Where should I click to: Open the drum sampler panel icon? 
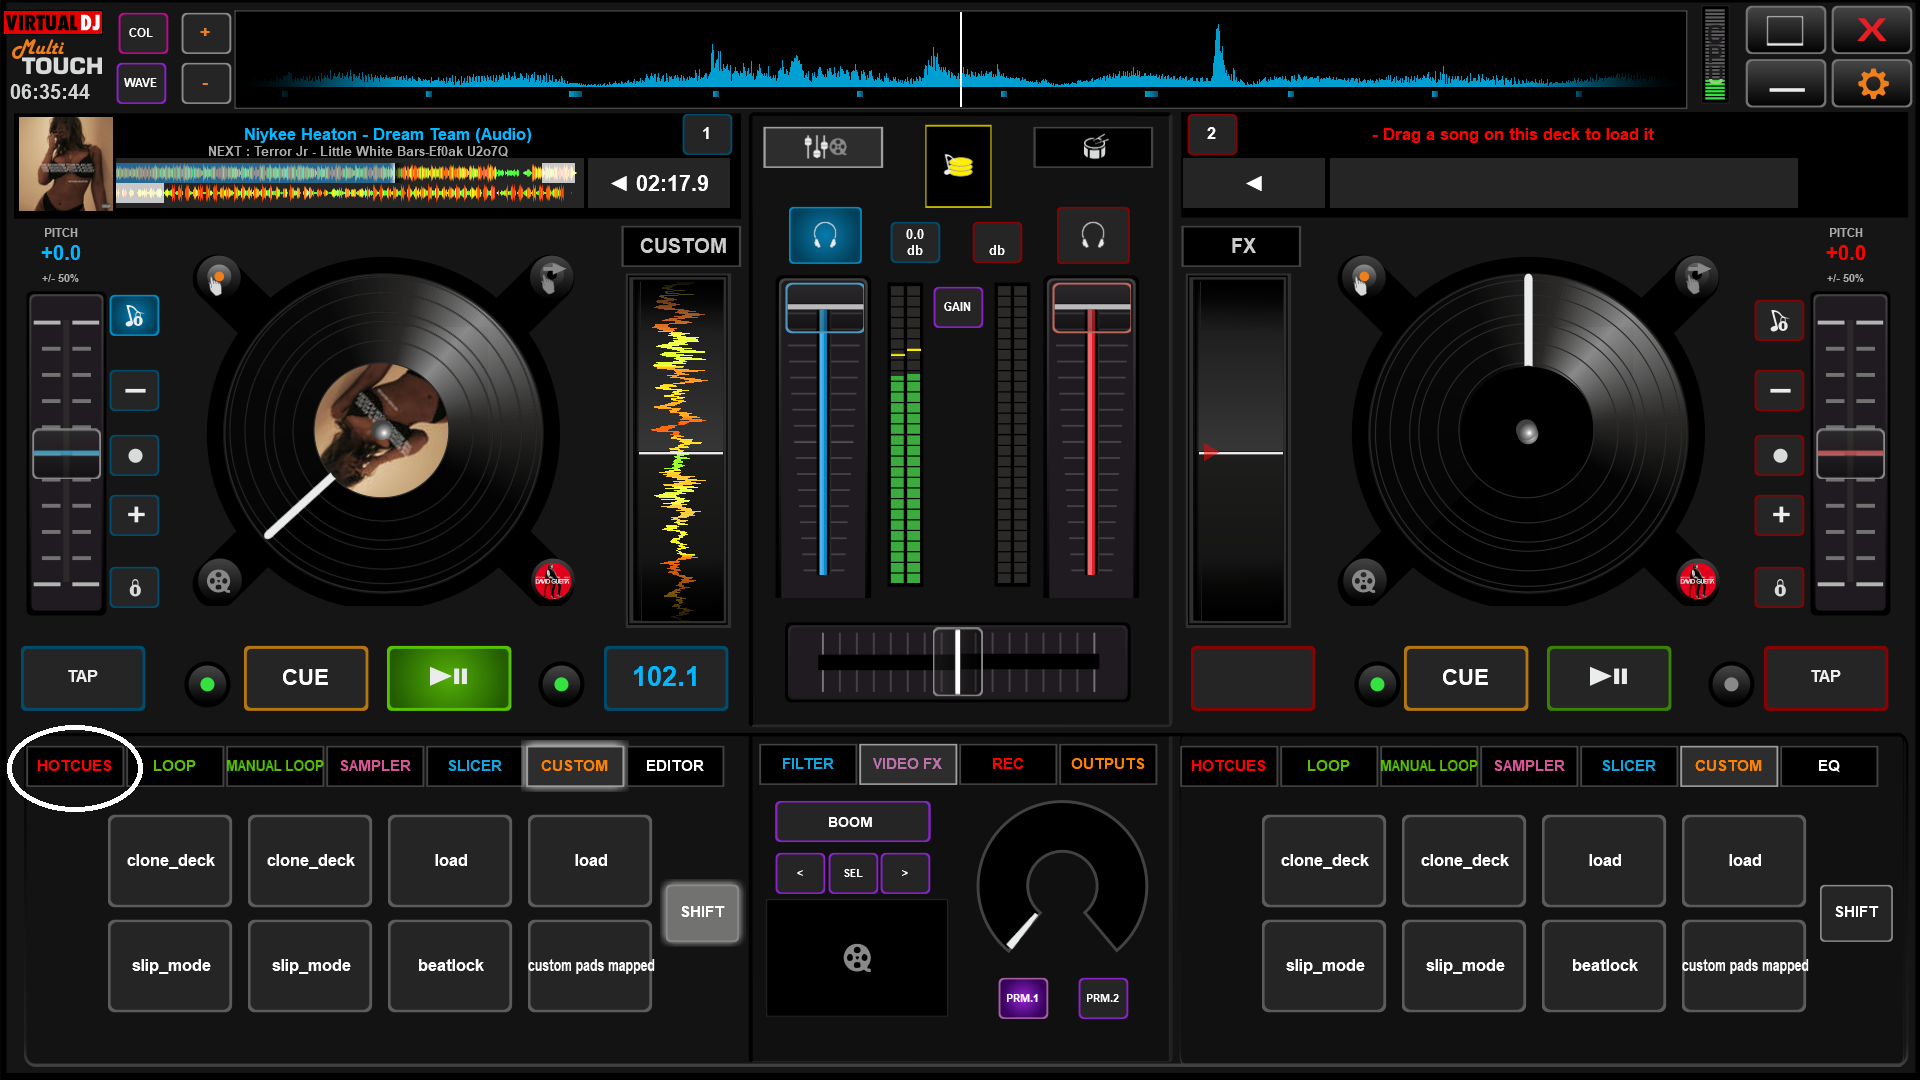click(1093, 147)
